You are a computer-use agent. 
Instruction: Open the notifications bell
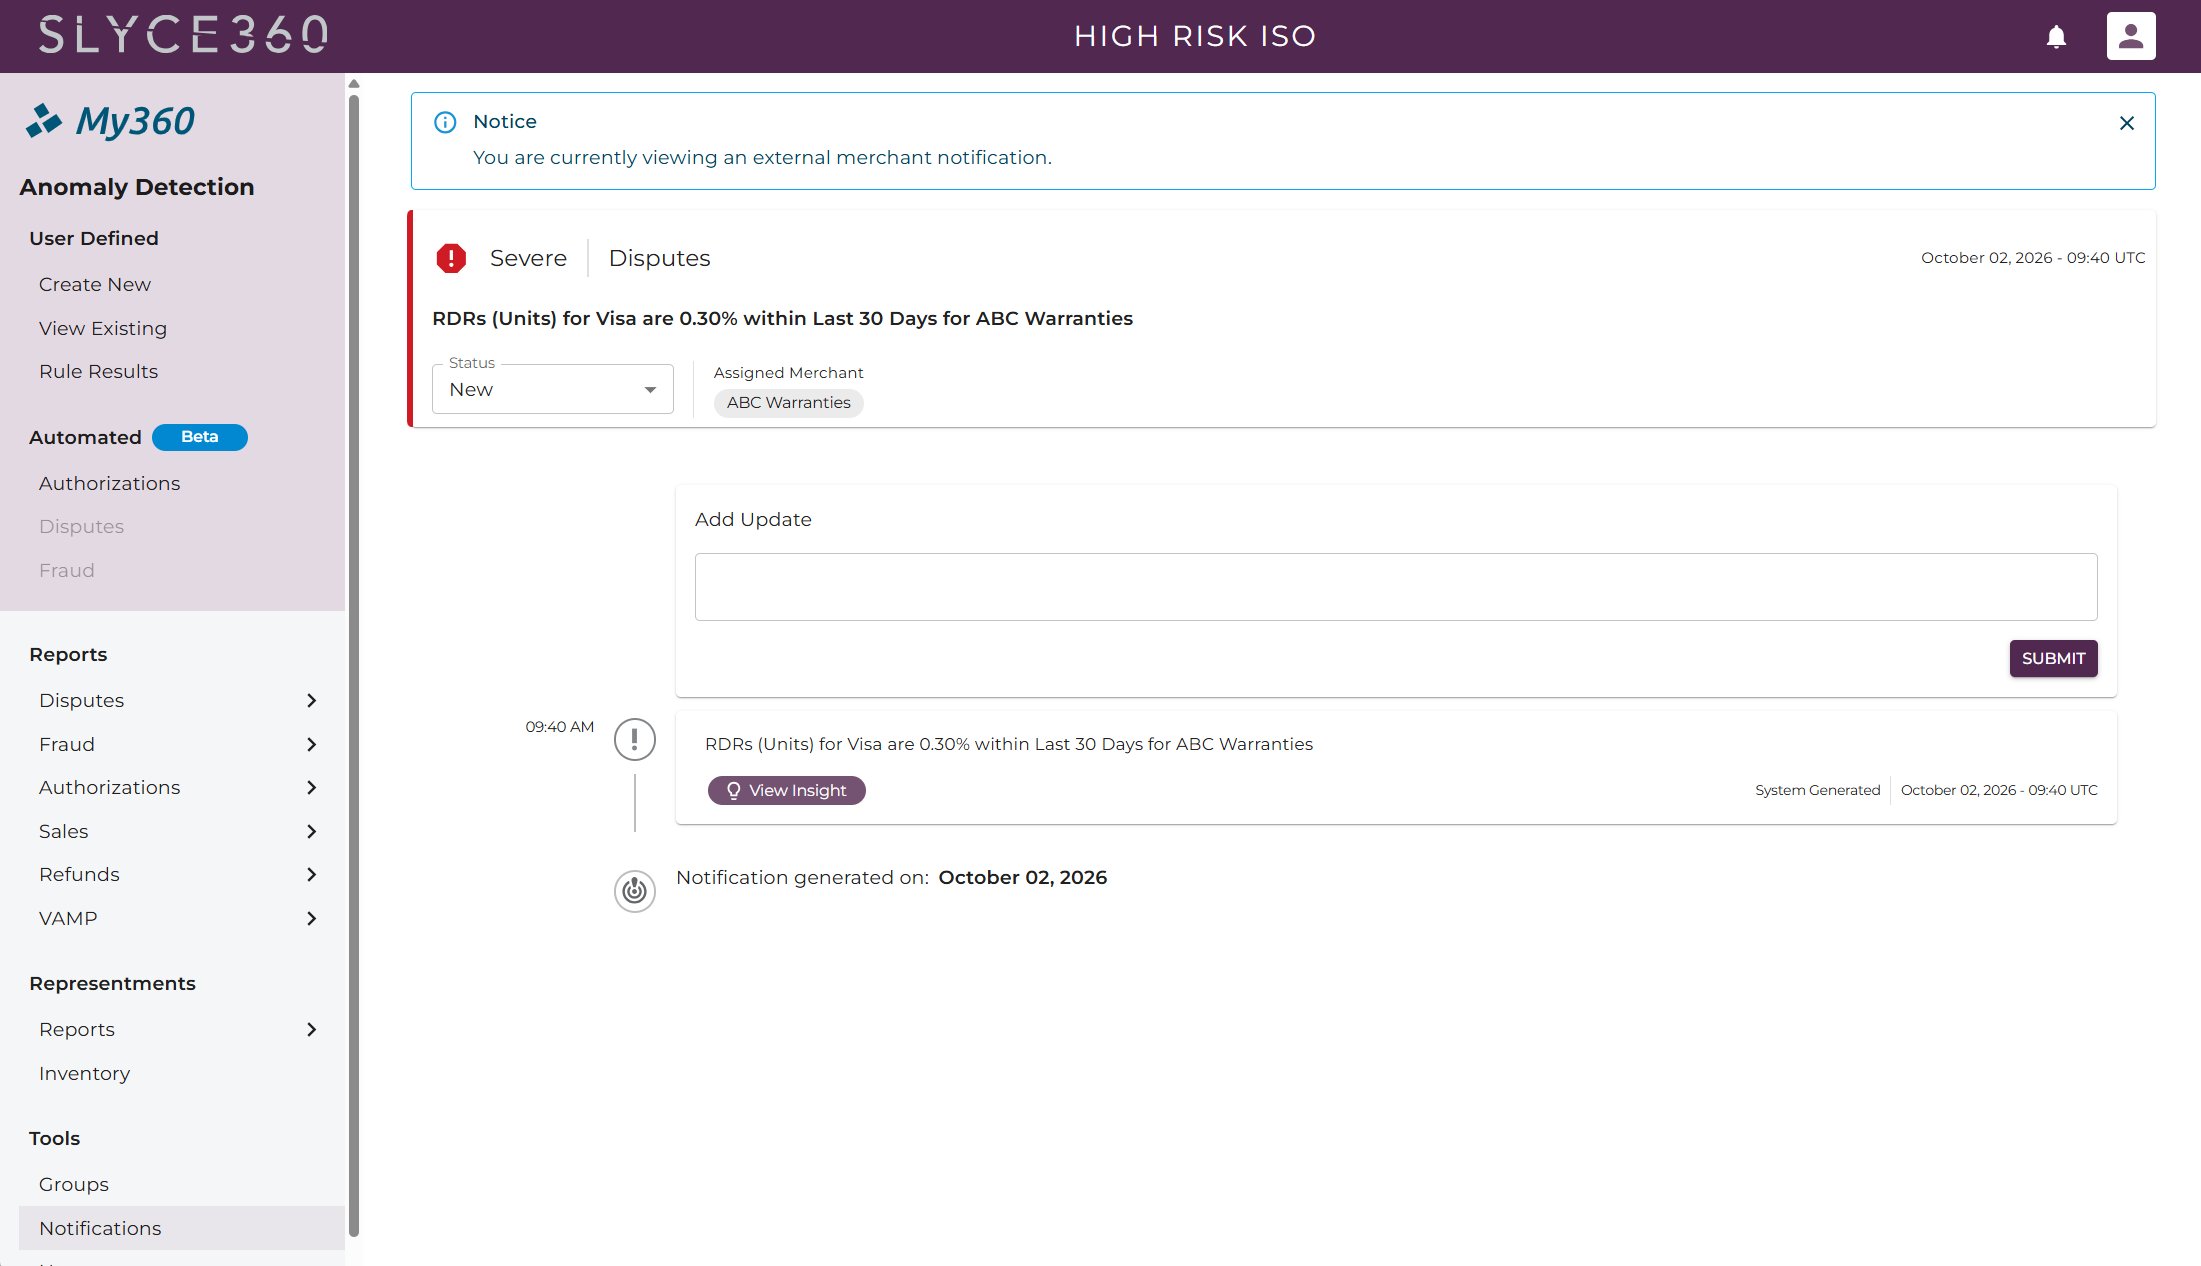coord(2056,37)
